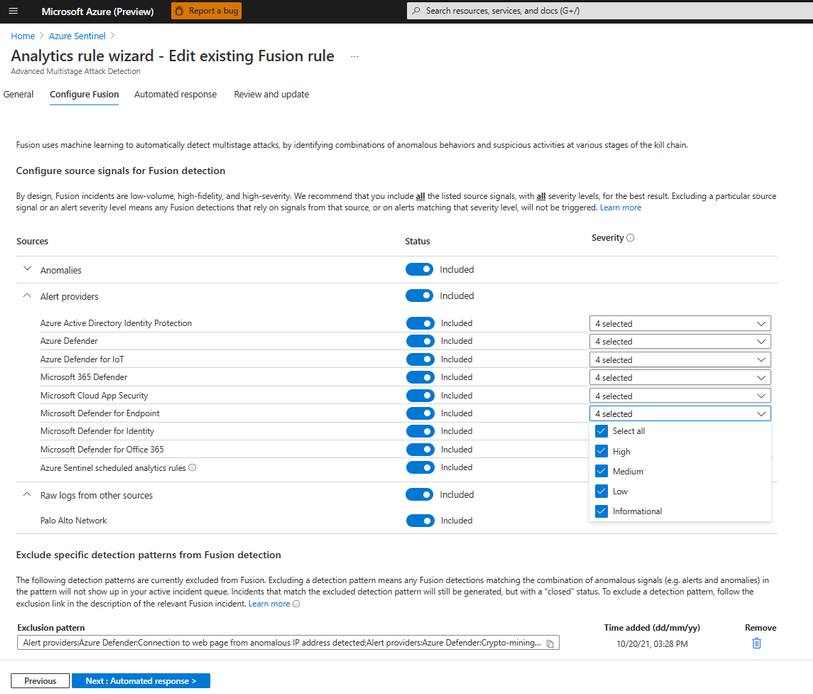This screenshot has width=813, height=694.
Task: Click the Report a bug button
Action: pos(206,11)
